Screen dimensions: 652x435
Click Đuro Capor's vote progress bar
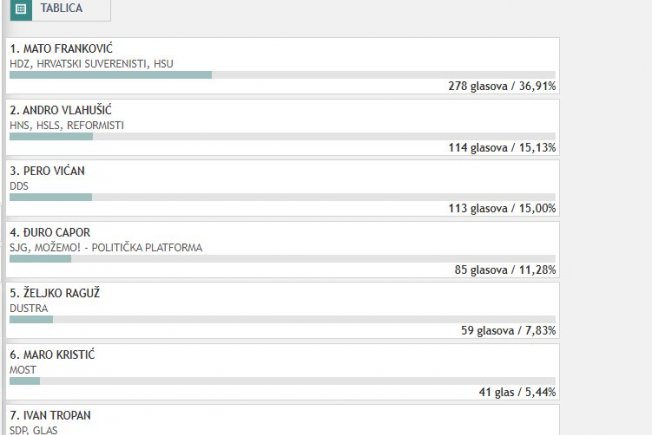282,259
